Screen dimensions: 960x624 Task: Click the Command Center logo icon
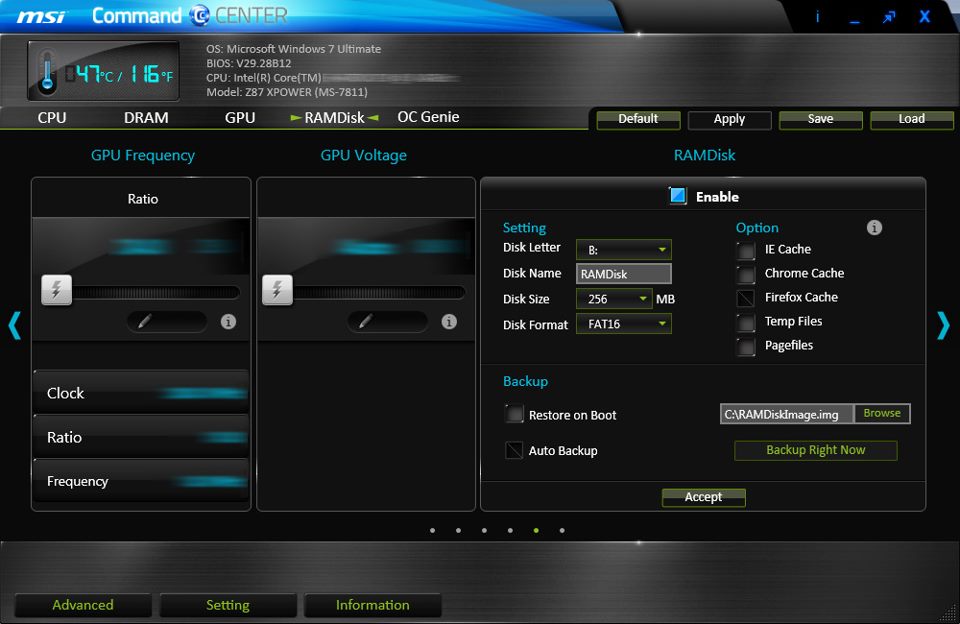[200, 15]
